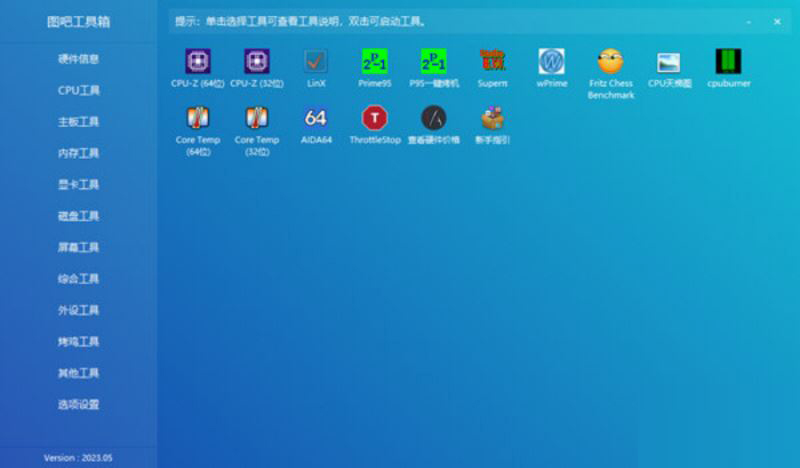Select the ThrottleStop tool icon
Screen dimensions: 800x468
pyautogui.click(x=374, y=118)
